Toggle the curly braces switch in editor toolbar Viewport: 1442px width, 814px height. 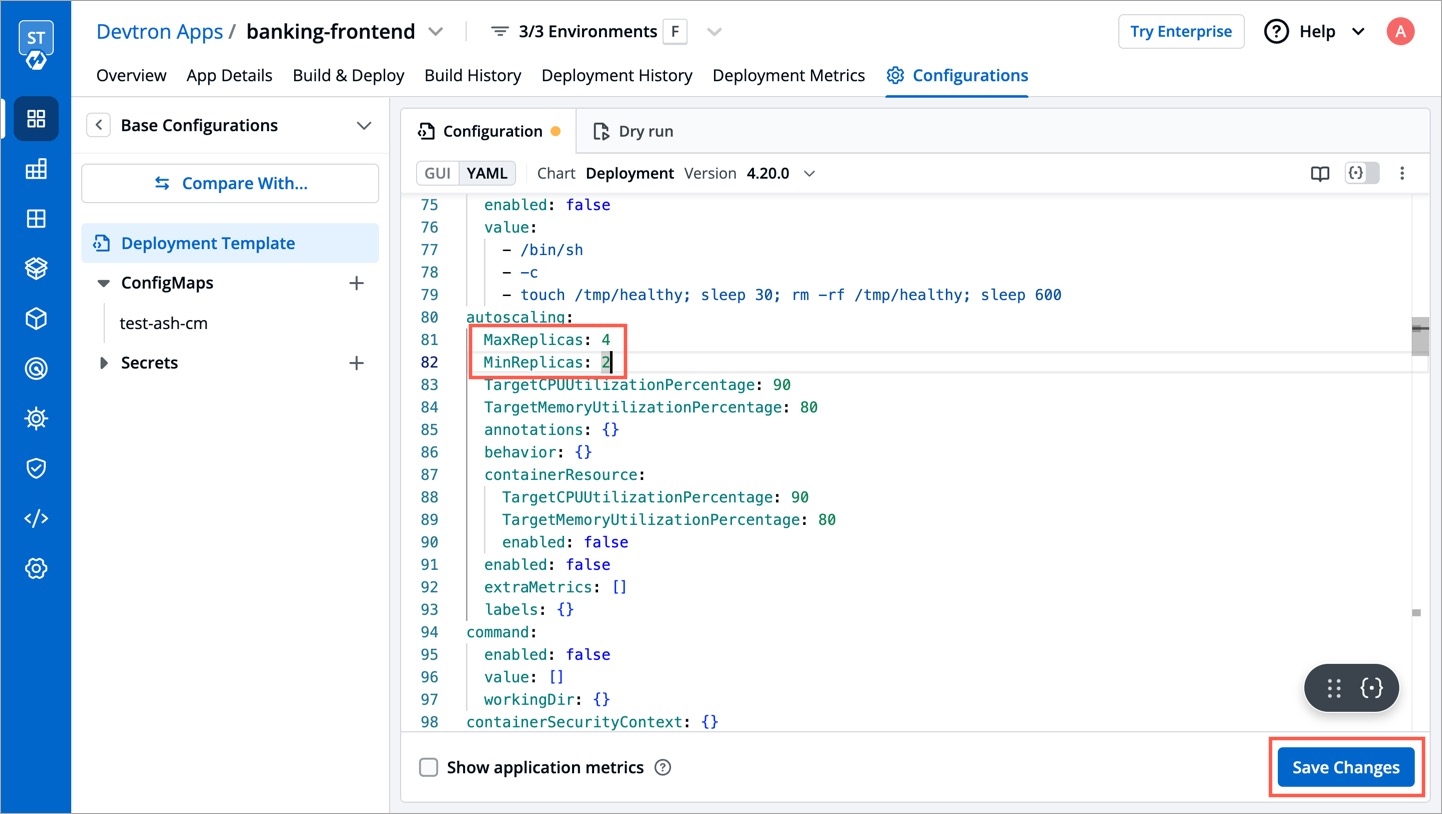click(x=1362, y=174)
